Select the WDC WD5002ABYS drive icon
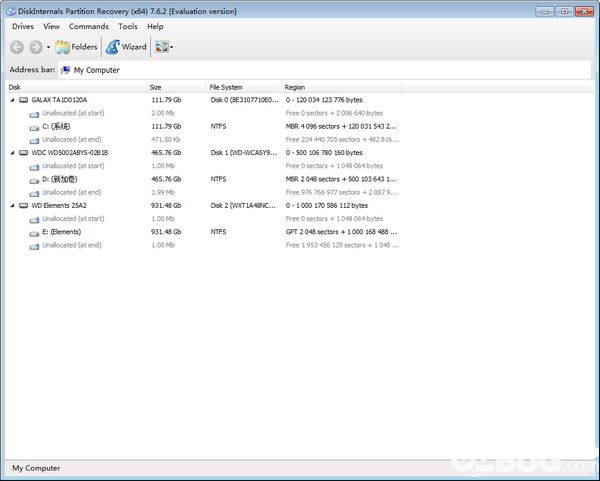 click(24, 153)
